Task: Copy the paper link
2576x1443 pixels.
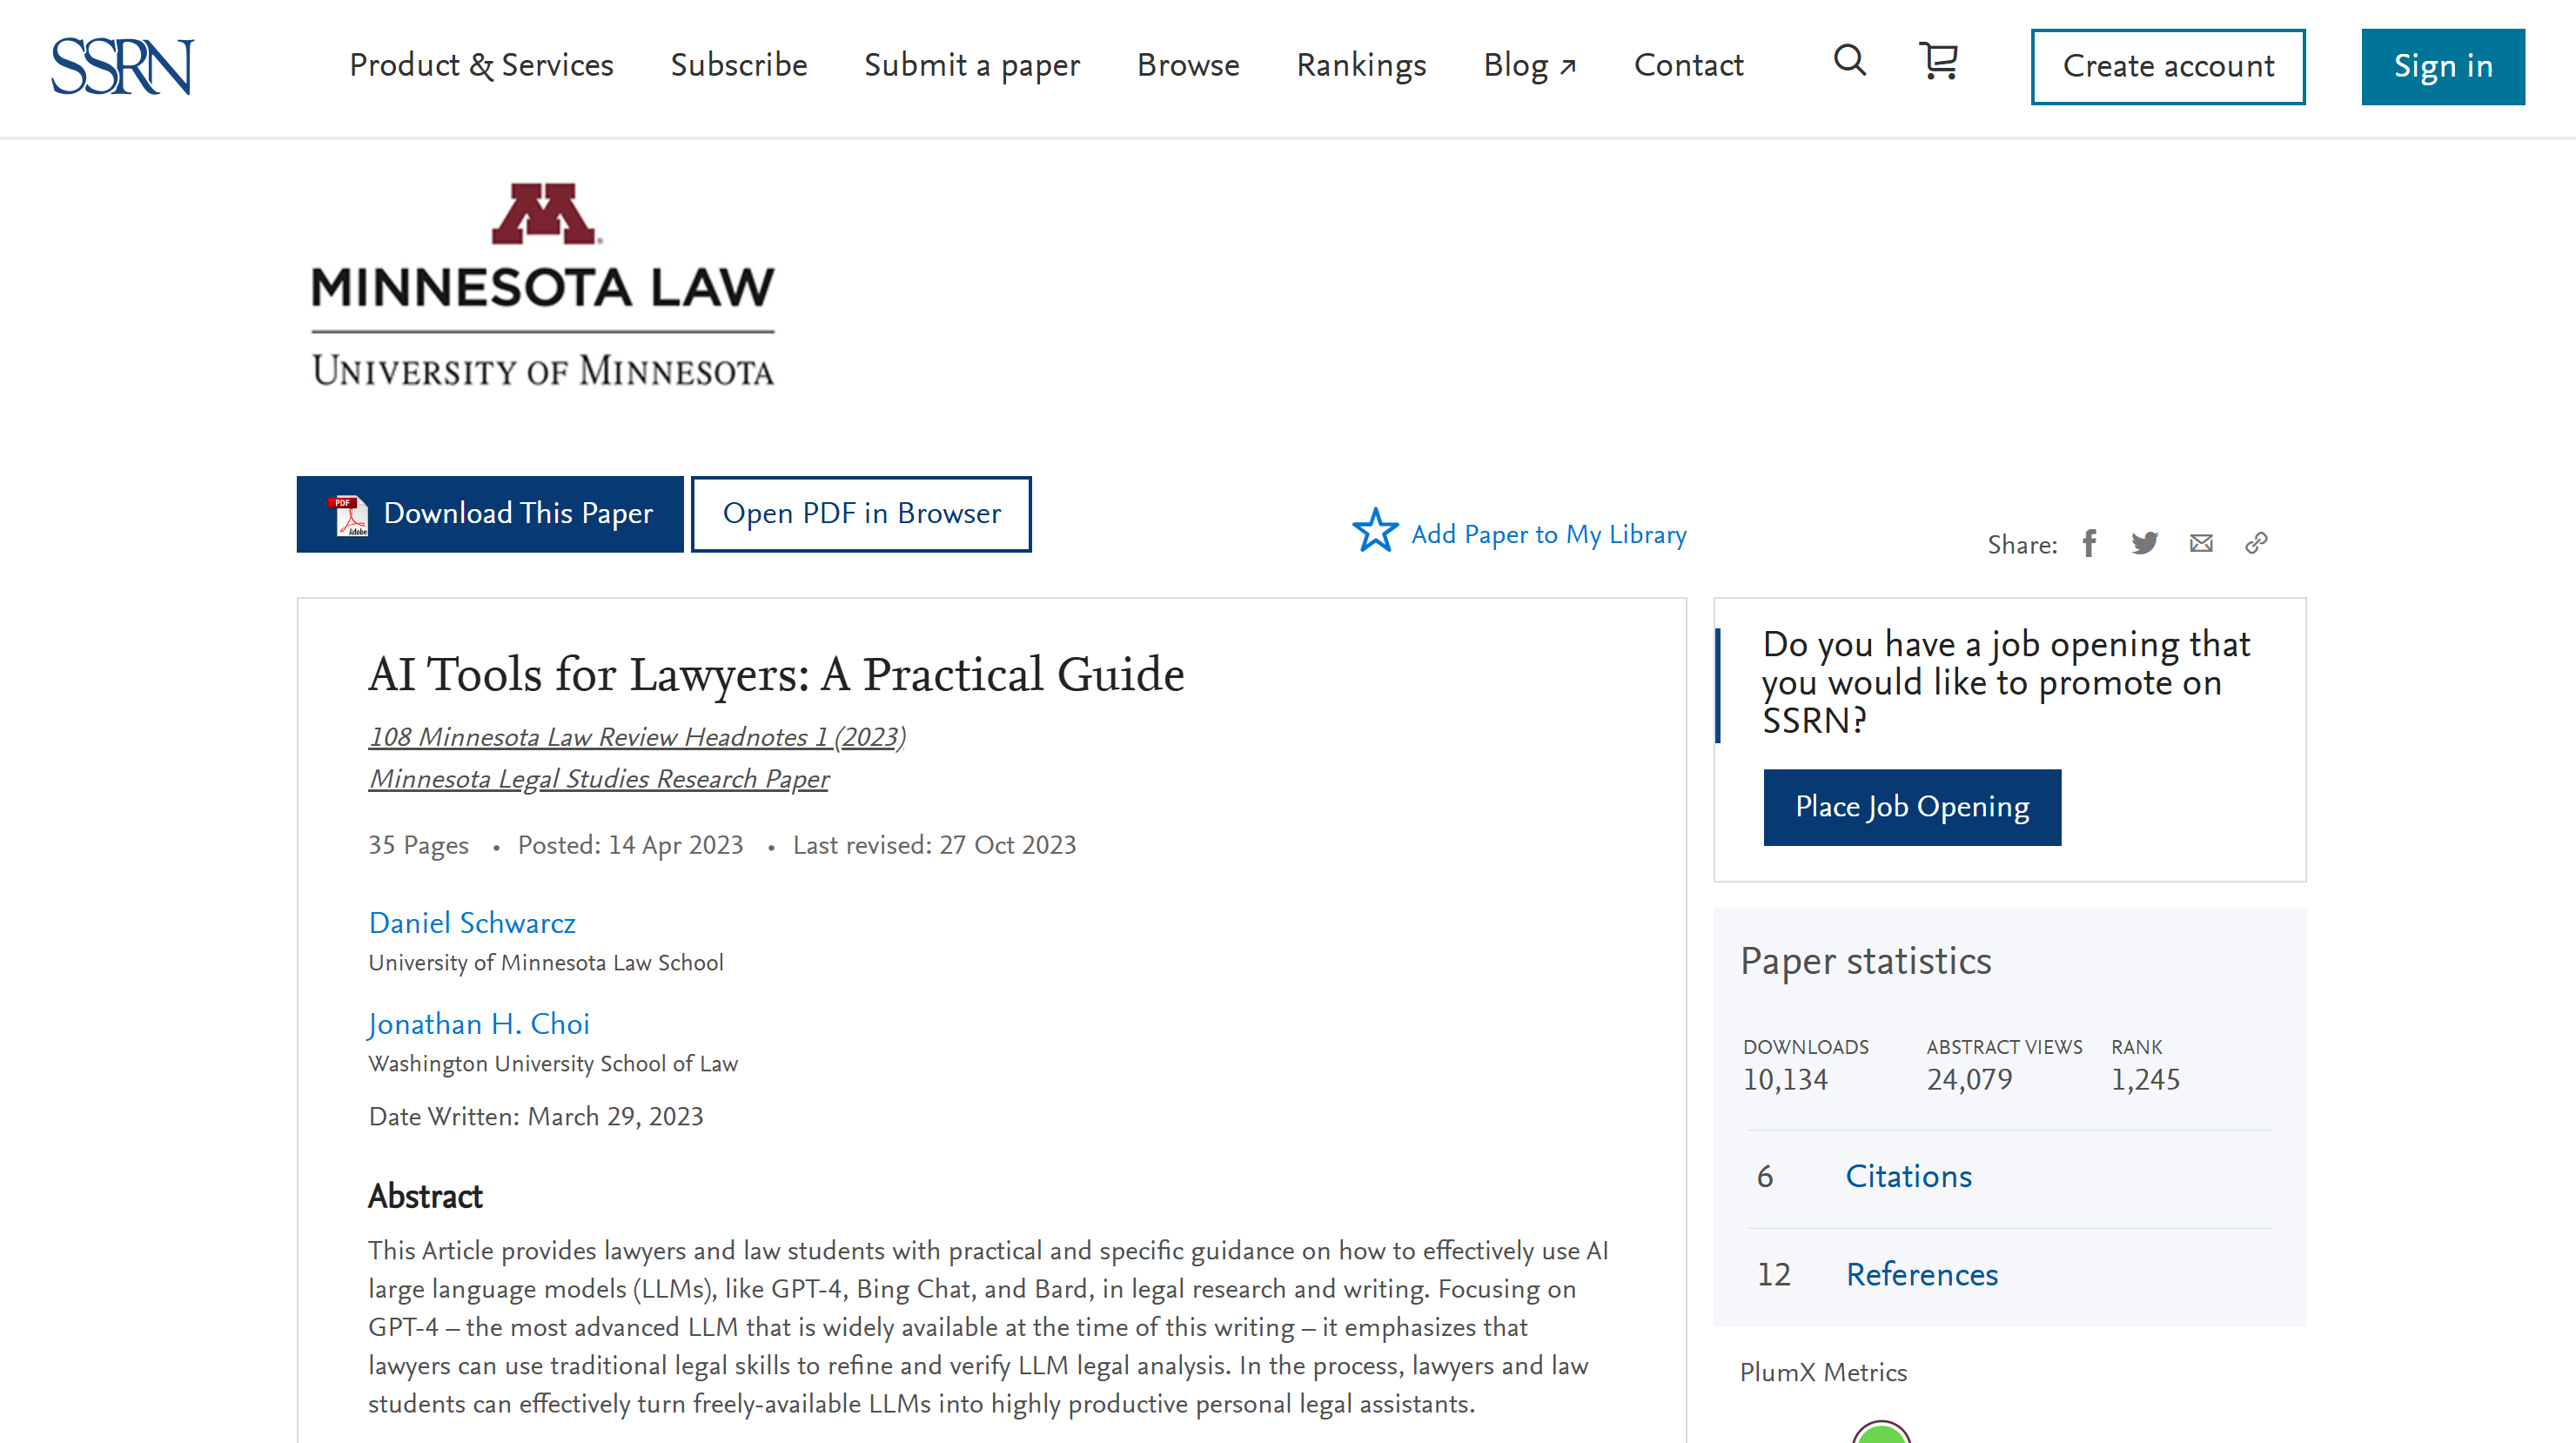Action: pos(2256,543)
